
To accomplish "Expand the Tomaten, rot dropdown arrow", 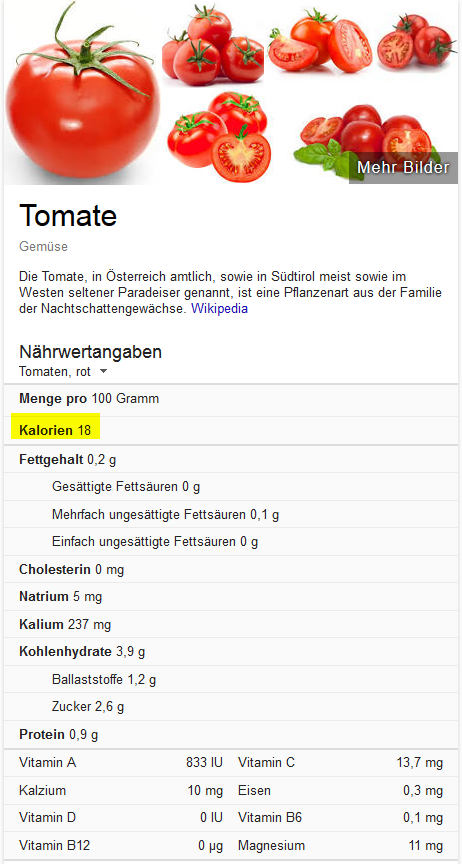I will point(103,371).
